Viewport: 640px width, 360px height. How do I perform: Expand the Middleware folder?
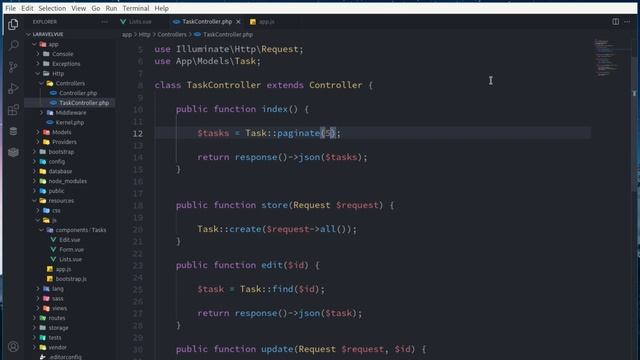(71, 113)
